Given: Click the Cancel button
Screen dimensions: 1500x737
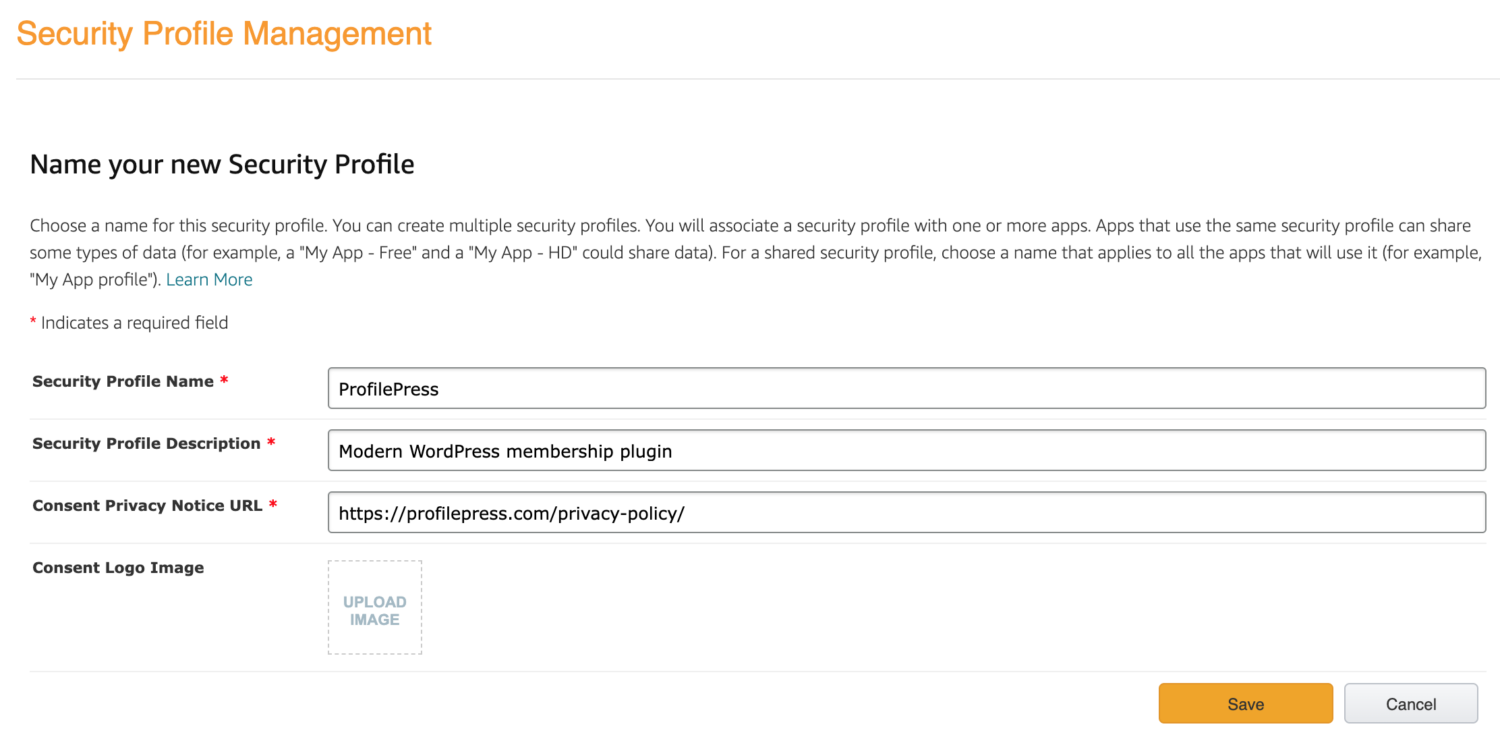Looking at the screenshot, I should click(1411, 704).
